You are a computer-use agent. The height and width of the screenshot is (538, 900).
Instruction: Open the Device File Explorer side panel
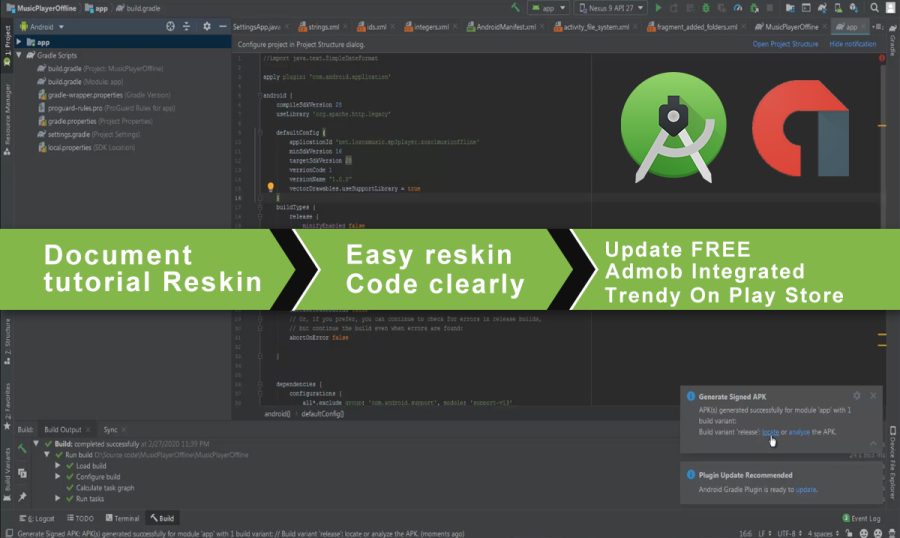tap(893, 463)
